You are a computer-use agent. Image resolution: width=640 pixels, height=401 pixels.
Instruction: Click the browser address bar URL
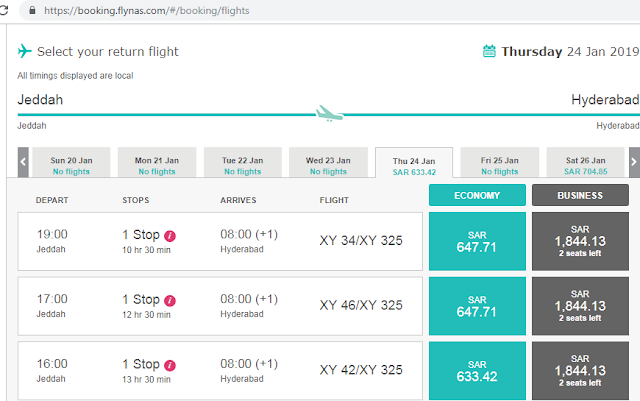147,11
